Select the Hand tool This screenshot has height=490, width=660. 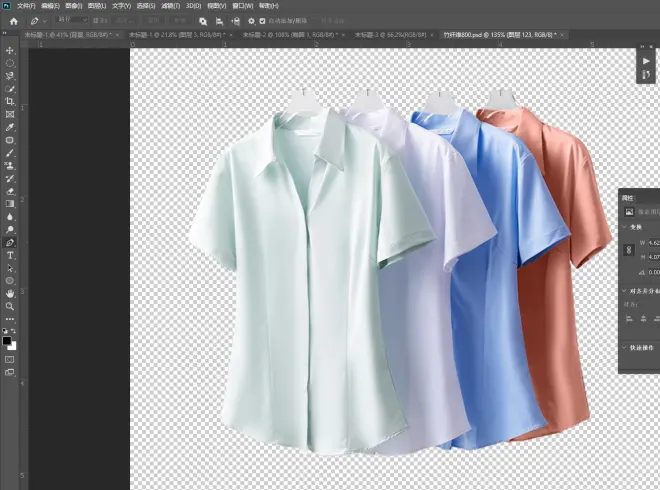click(x=10, y=294)
